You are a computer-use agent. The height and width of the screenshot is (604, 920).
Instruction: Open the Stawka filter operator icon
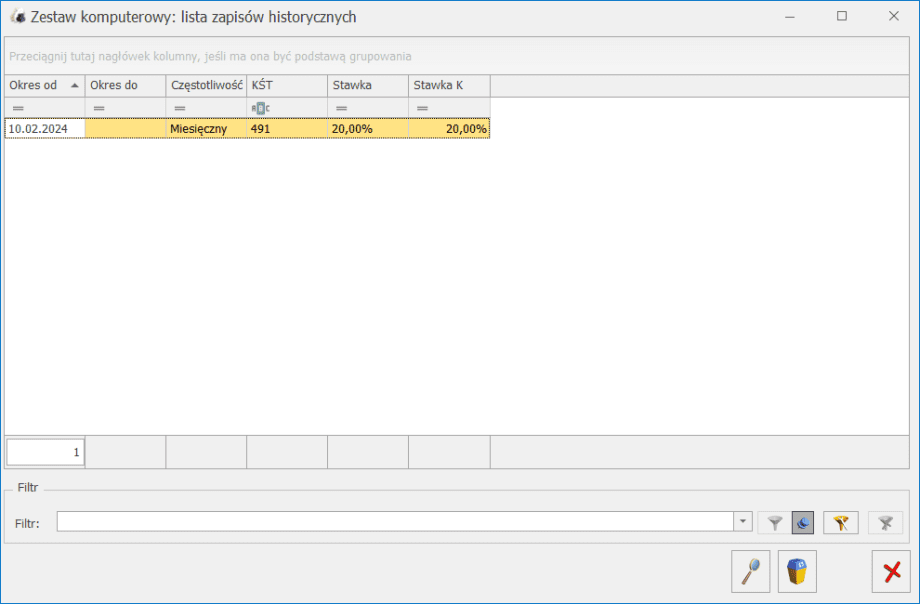pyautogui.click(x=341, y=109)
